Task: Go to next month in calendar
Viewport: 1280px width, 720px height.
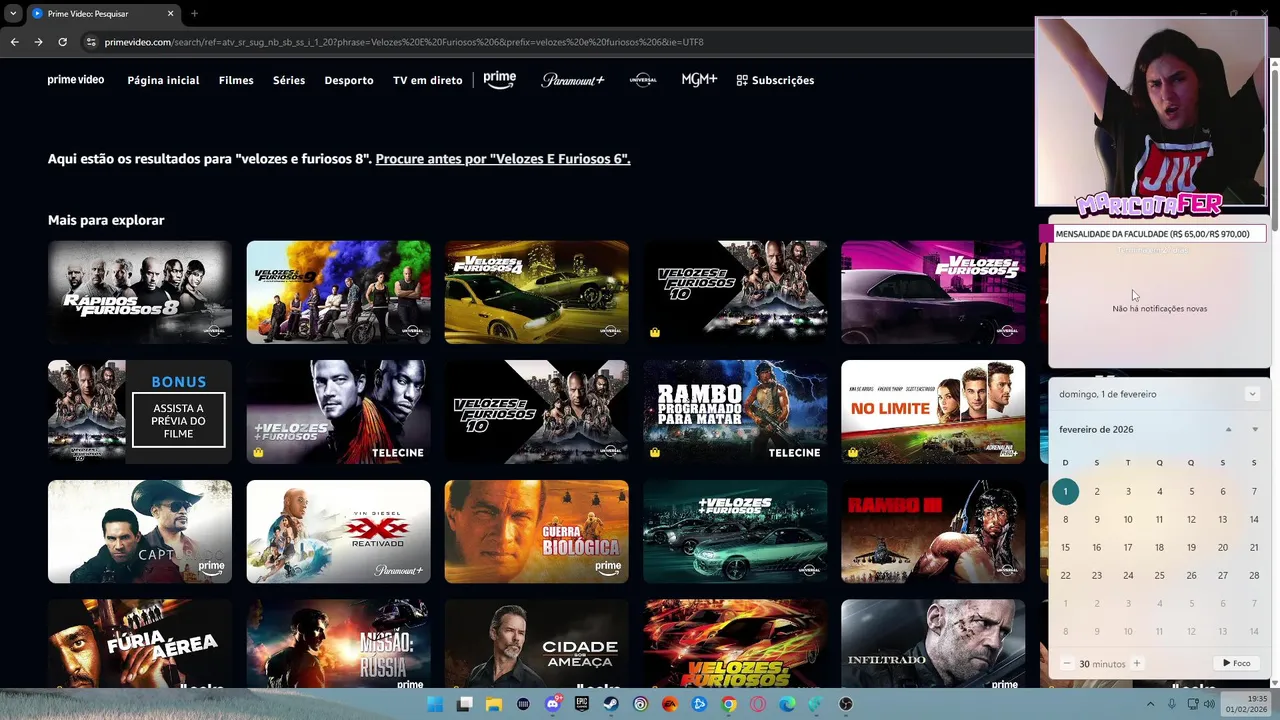Action: pyautogui.click(x=1255, y=430)
